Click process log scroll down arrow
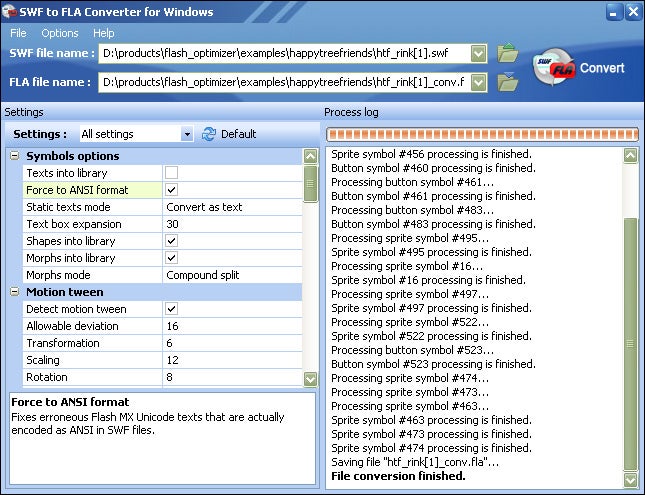The width and height of the screenshot is (645, 495). (x=630, y=480)
